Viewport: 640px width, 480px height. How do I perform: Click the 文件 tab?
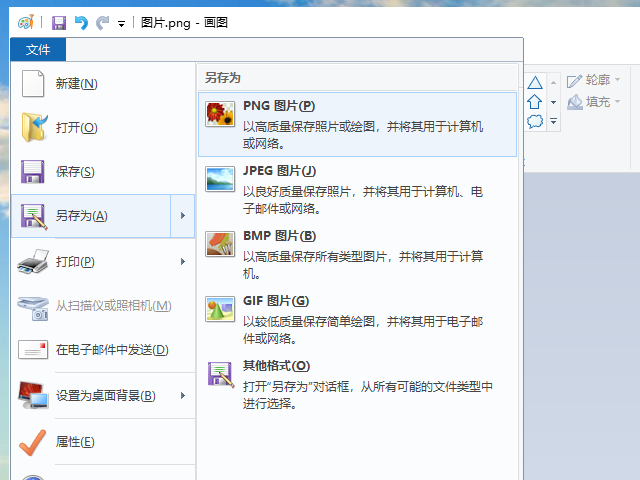(x=38, y=50)
